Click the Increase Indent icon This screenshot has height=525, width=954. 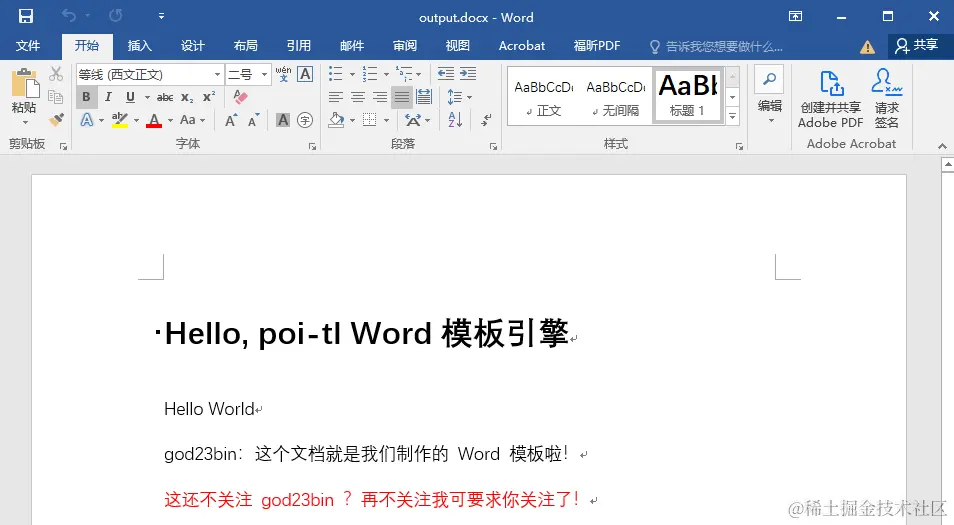point(468,74)
